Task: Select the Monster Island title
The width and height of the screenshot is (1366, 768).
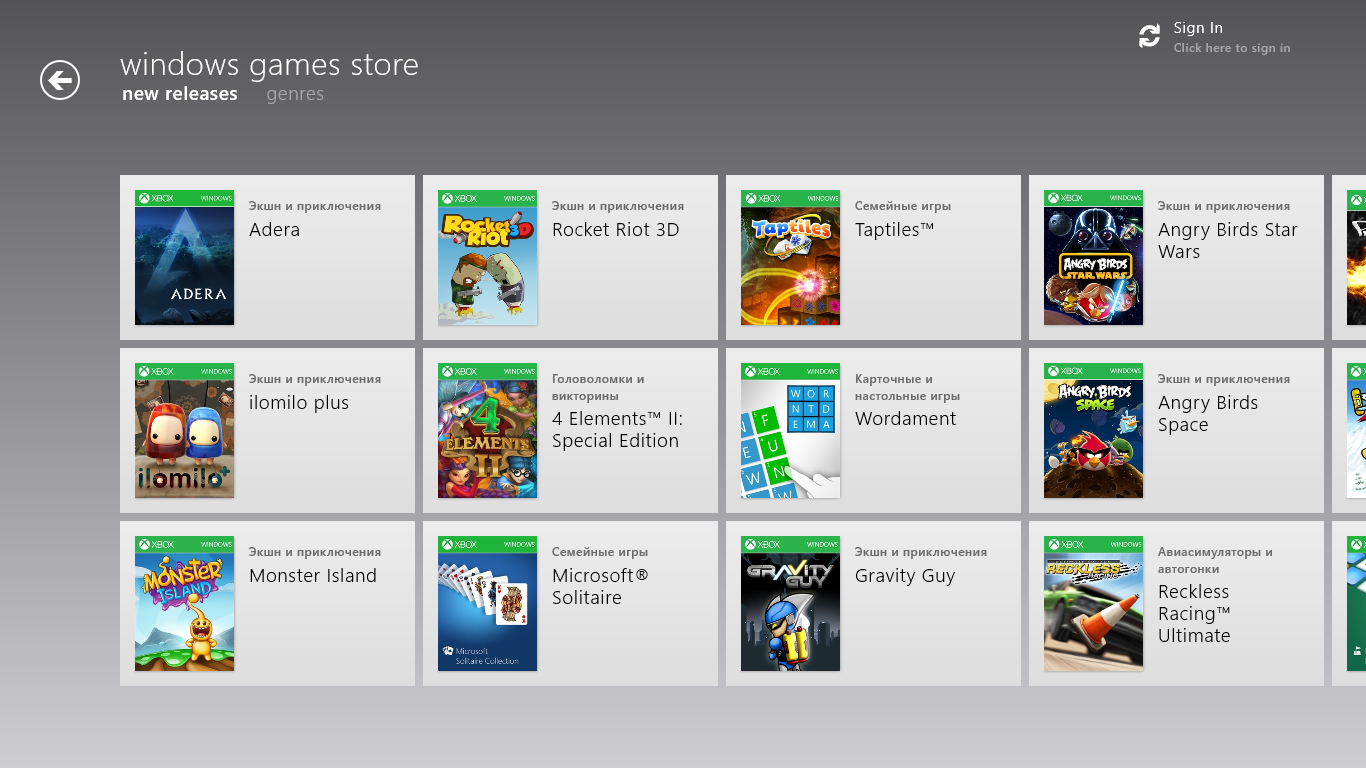Action: (313, 576)
